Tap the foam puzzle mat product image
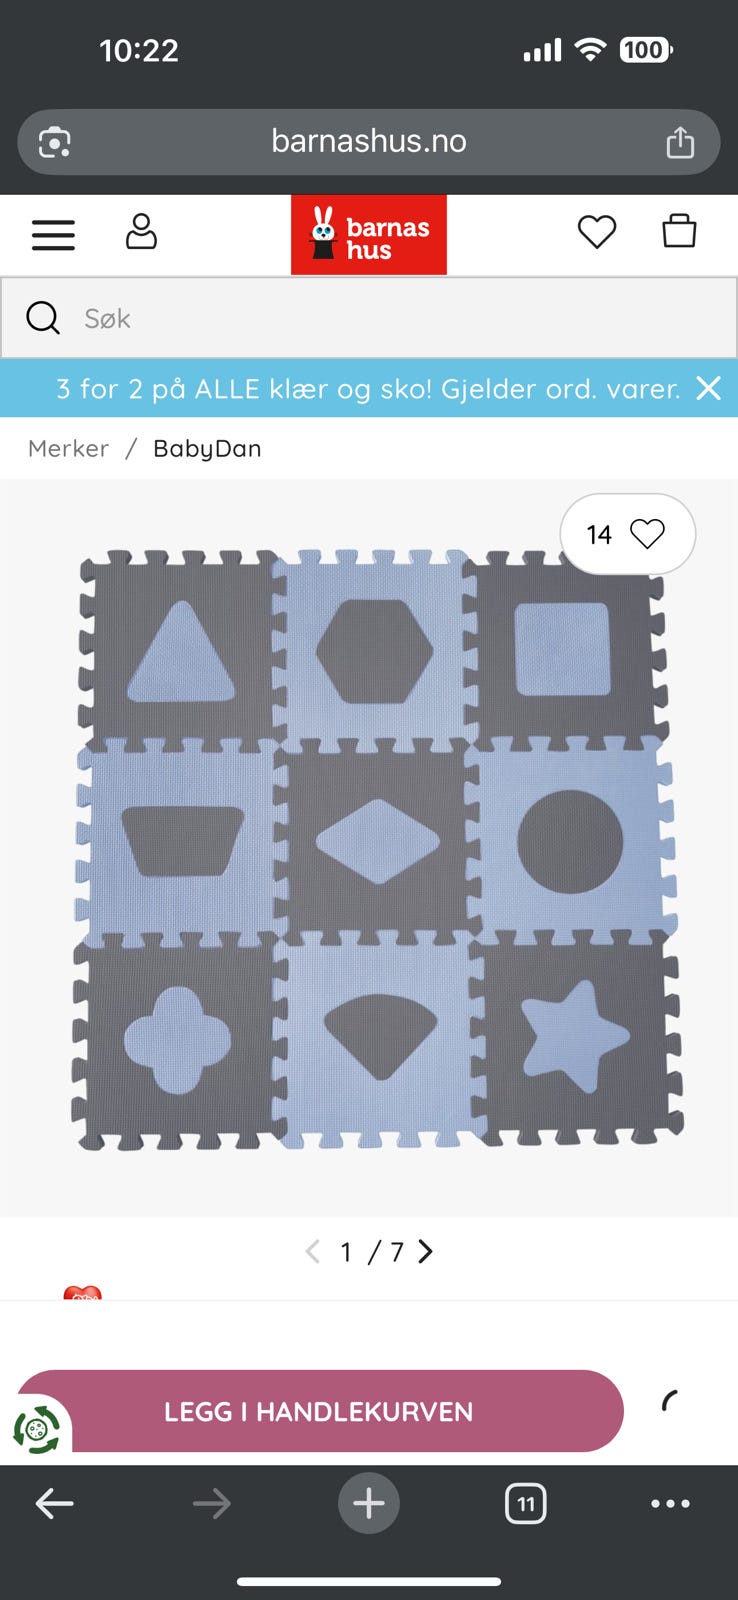The height and width of the screenshot is (1600, 738). (x=376, y=849)
